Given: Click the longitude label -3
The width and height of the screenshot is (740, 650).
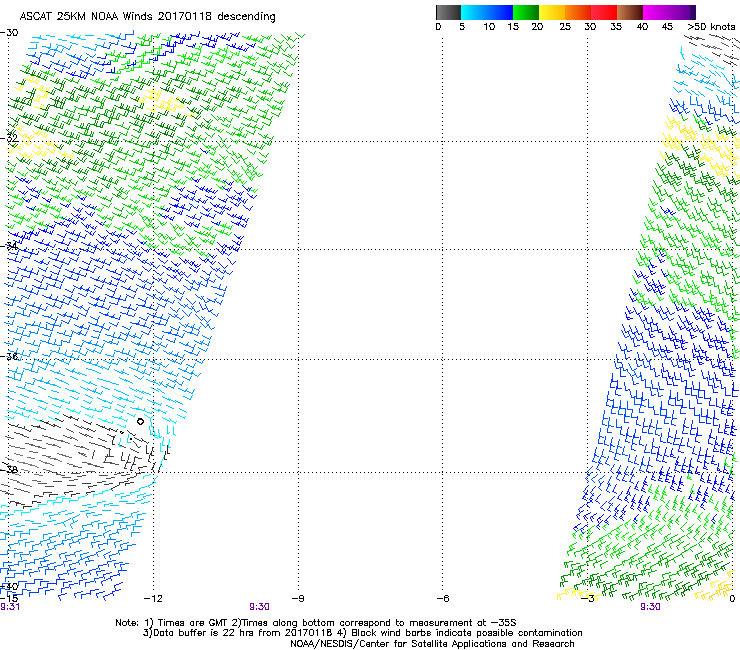Looking at the screenshot, I should [588, 599].
